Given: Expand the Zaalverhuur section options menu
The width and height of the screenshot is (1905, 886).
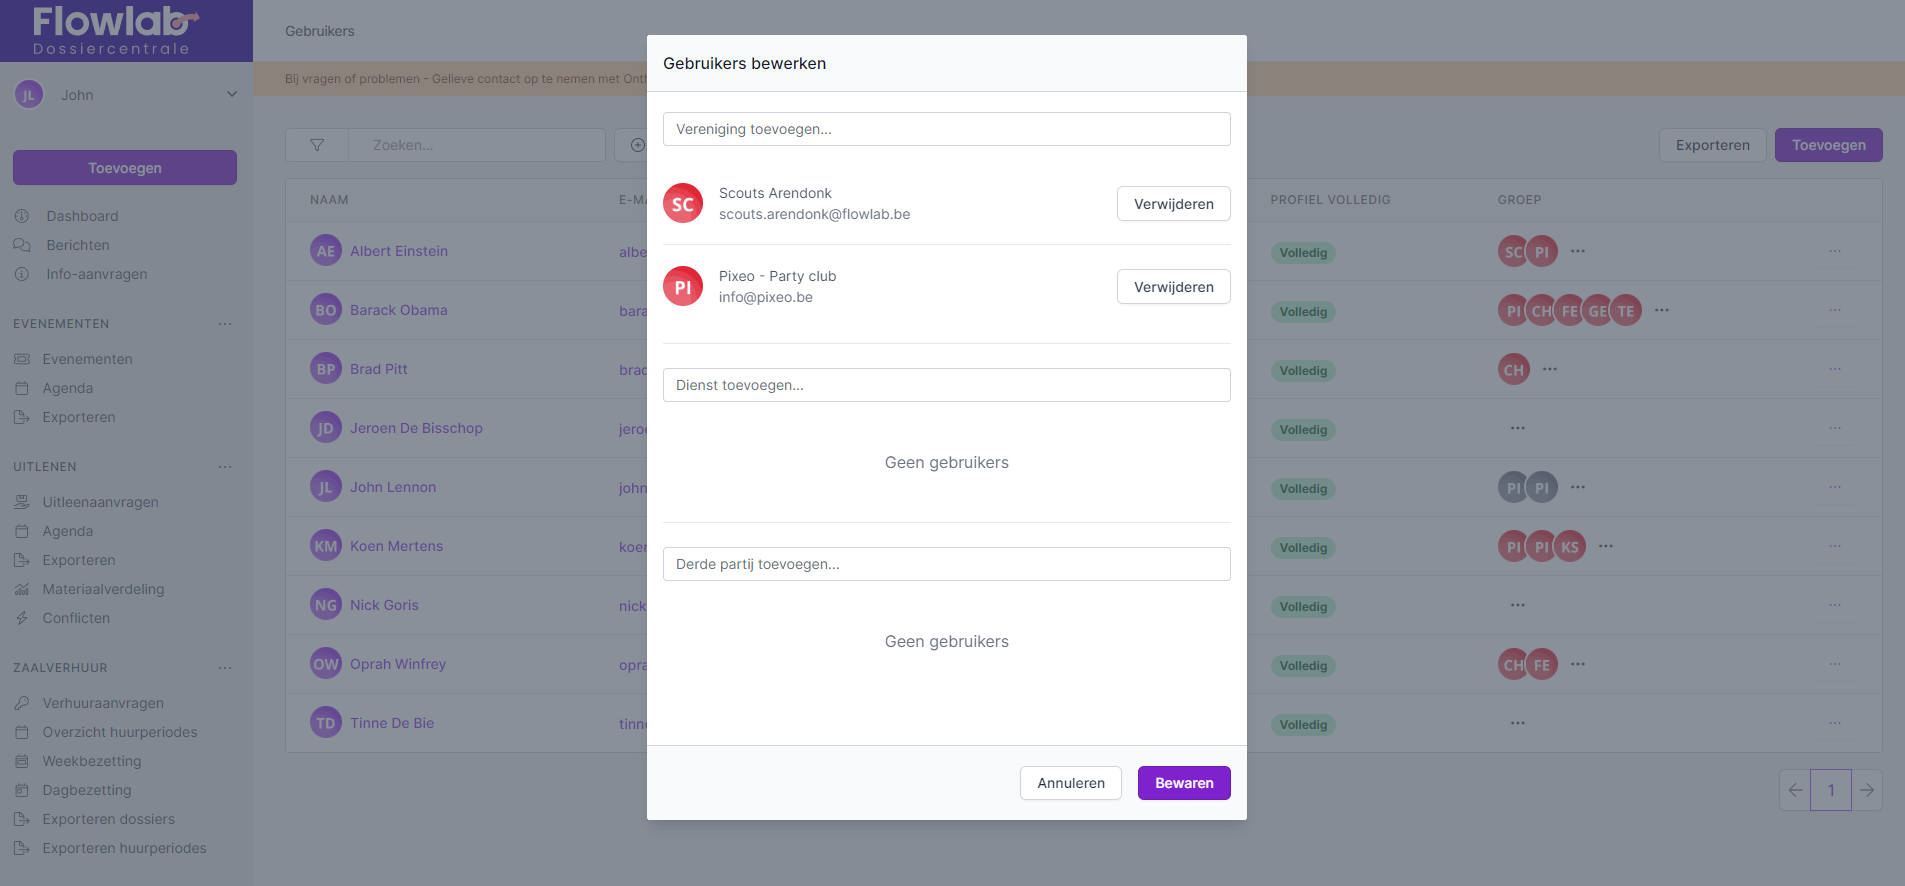Looking at the screenshot, I should (x=225, y=668).
